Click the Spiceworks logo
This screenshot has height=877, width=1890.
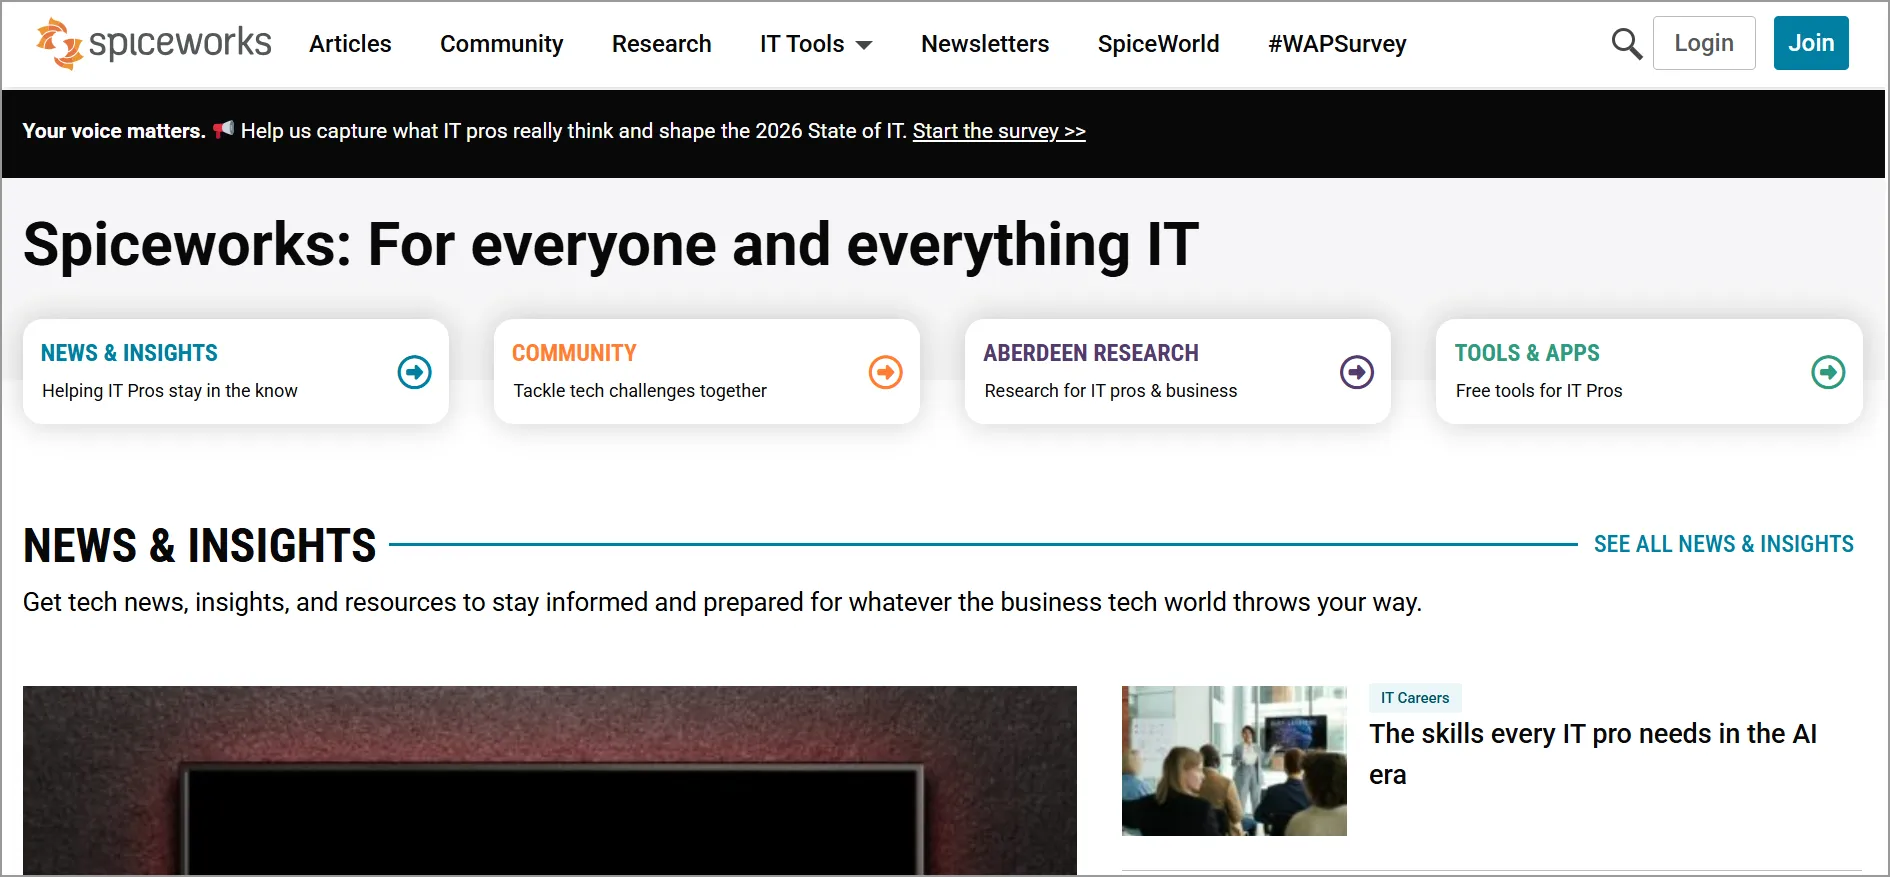(x=154, y=43)
